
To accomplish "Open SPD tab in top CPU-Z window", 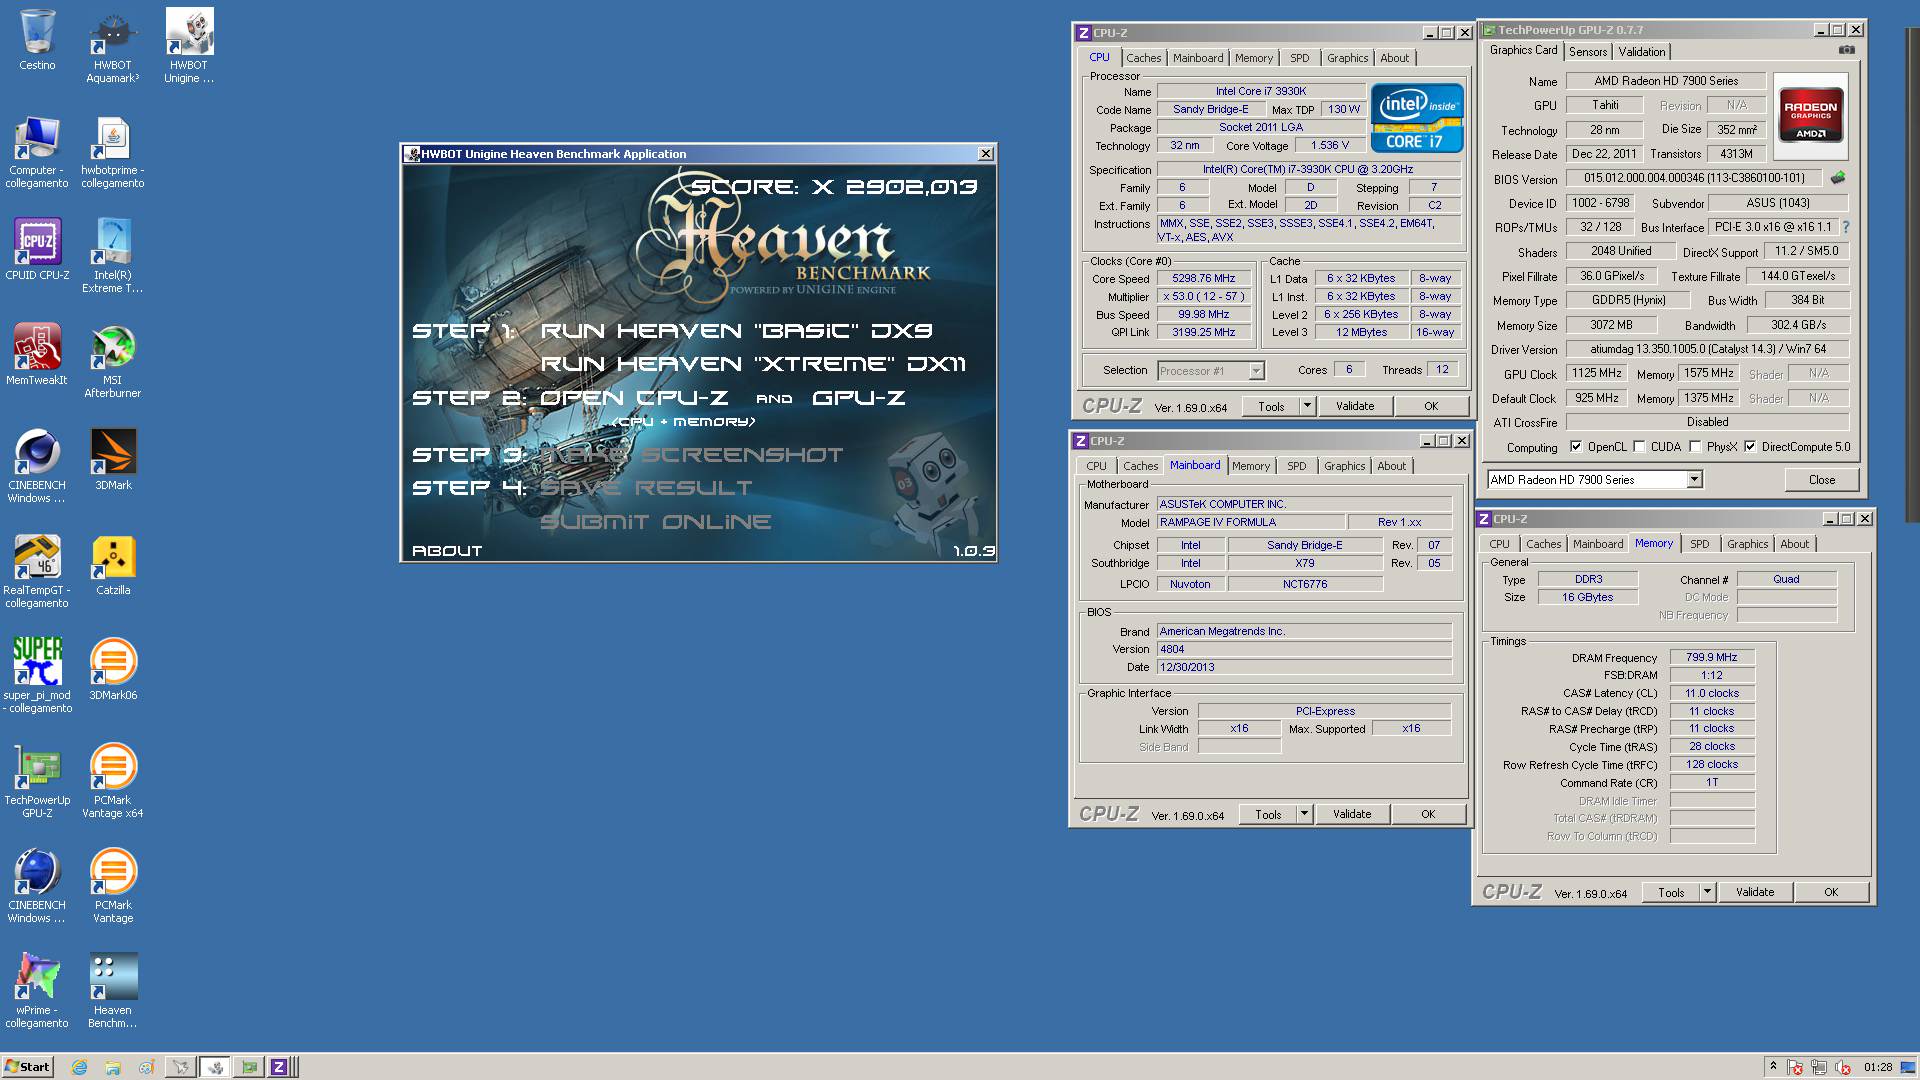I will pyautogui.click(x=1299, y=58).
